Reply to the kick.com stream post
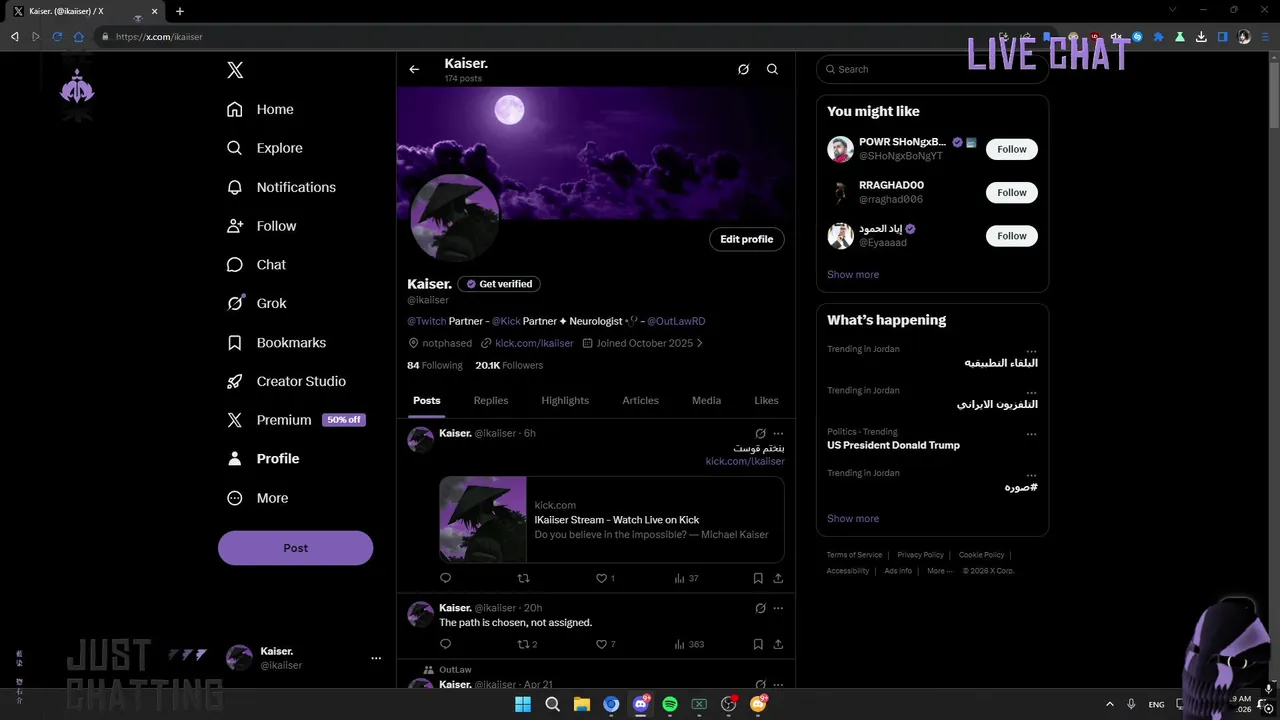The image size is (1280, 720). (x=446, y=578)
